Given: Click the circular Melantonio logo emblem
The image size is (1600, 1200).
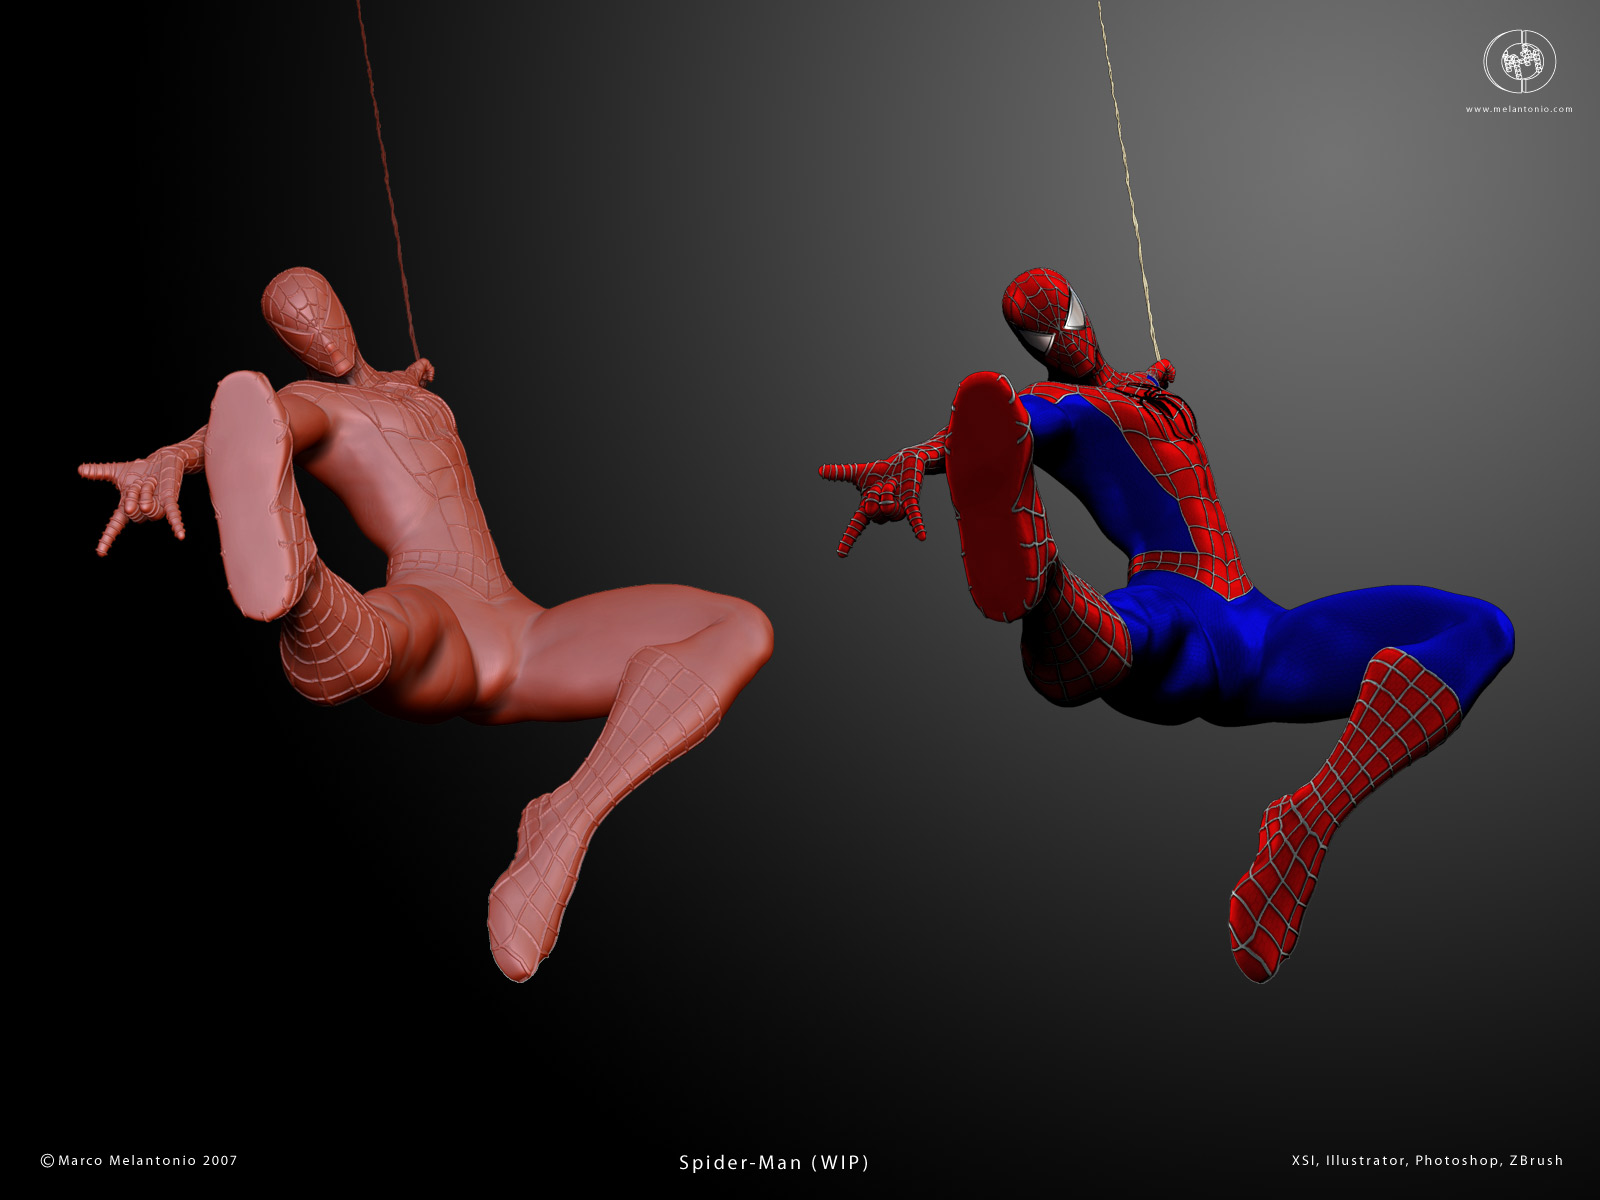Looking at the screenshot, I should 1519,64.
